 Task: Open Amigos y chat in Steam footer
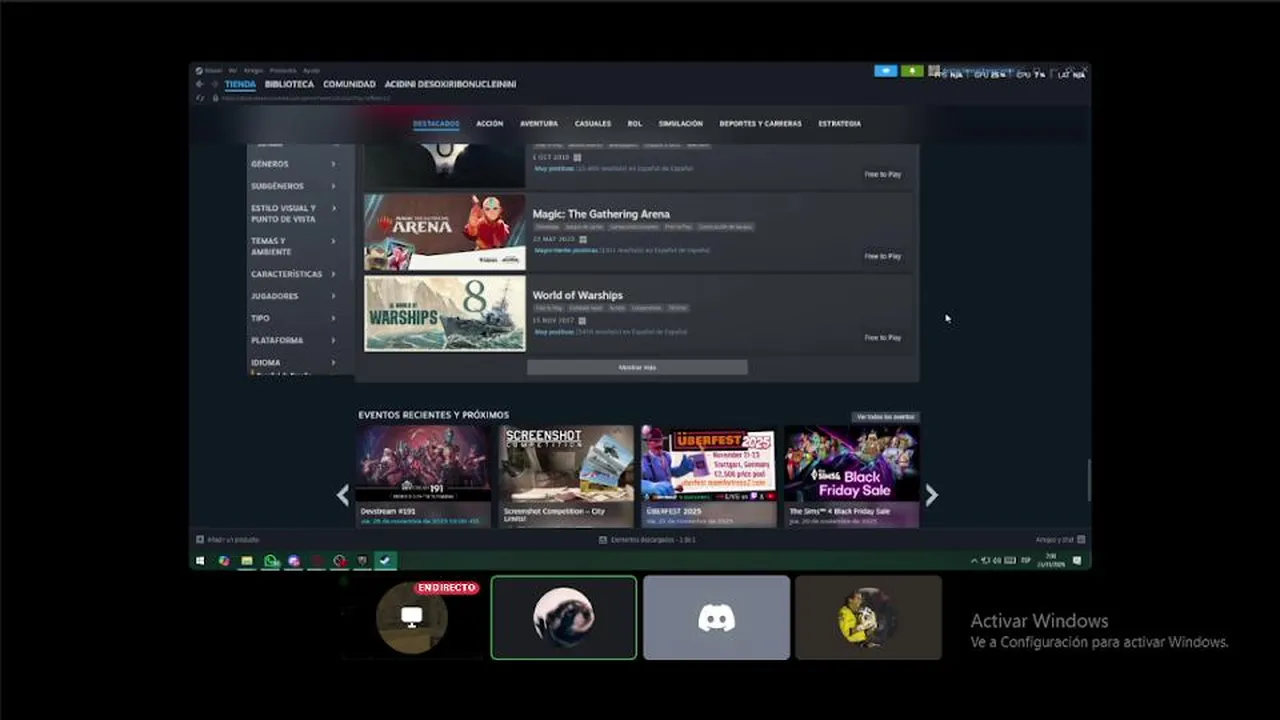click(x=1060, y=539)
